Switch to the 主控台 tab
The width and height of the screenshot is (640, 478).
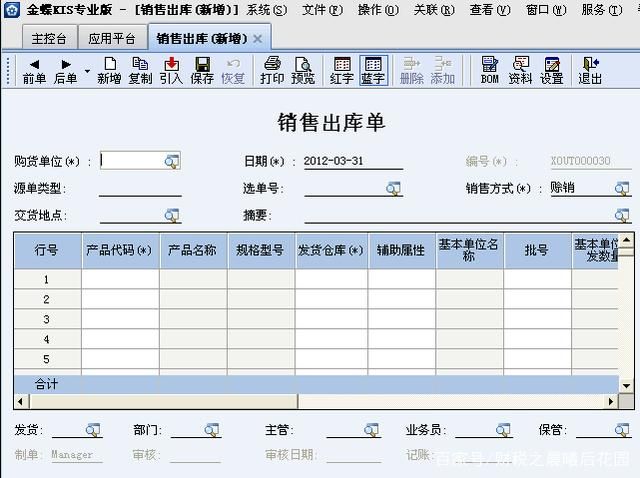click(49, 39)
